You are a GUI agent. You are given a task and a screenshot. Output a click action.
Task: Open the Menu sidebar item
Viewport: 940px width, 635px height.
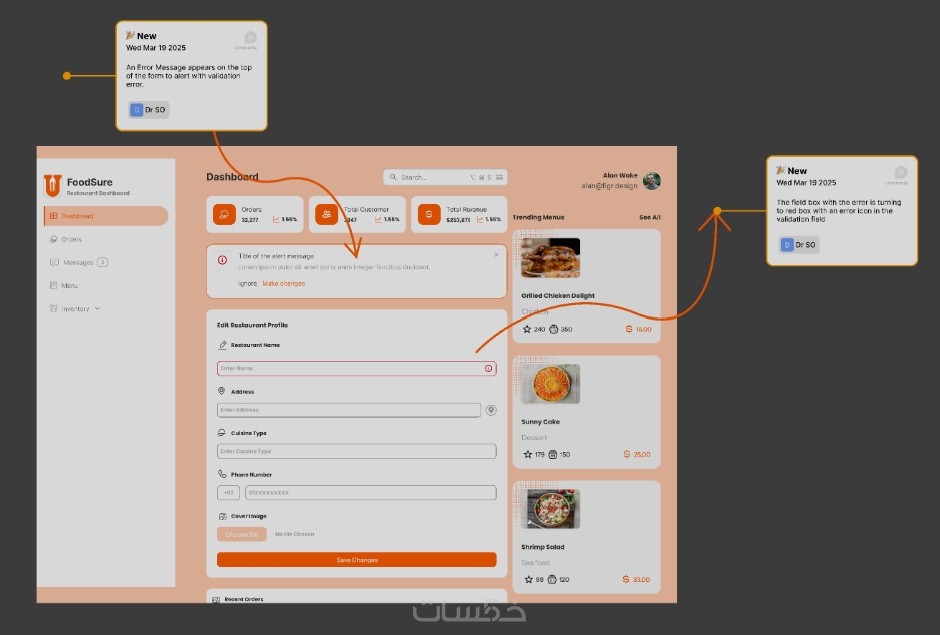click(x=64, y=285)
